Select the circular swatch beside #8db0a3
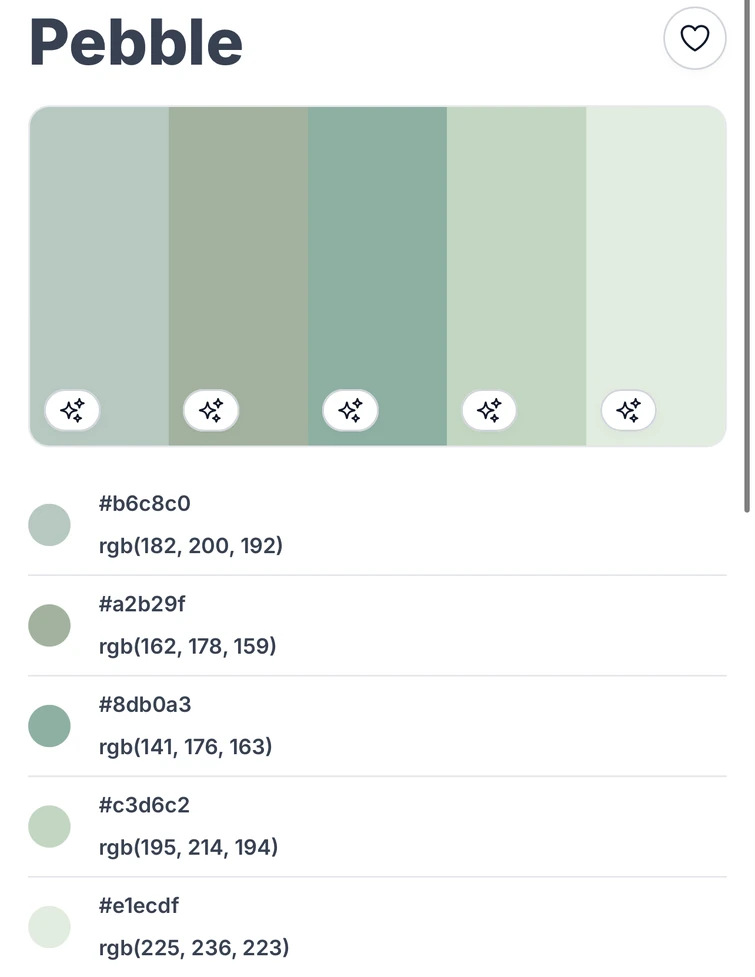Viewport: 755px width, 977px height. point(50,725)
